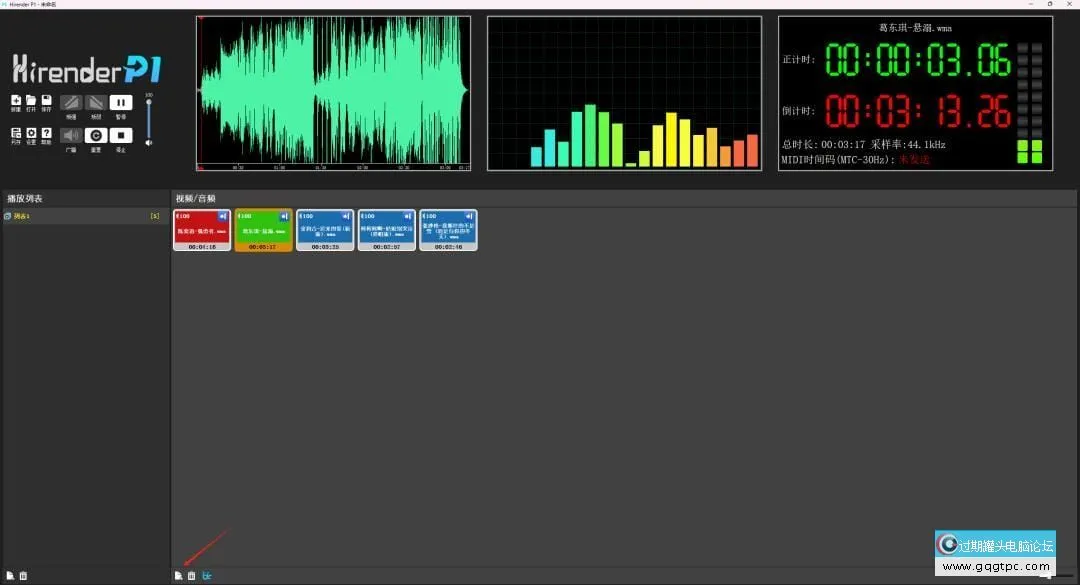The height and width of the screenshot is (585, 1080).
Task: Select the first playlist entry in the list
Action: [x=80, y=216]
